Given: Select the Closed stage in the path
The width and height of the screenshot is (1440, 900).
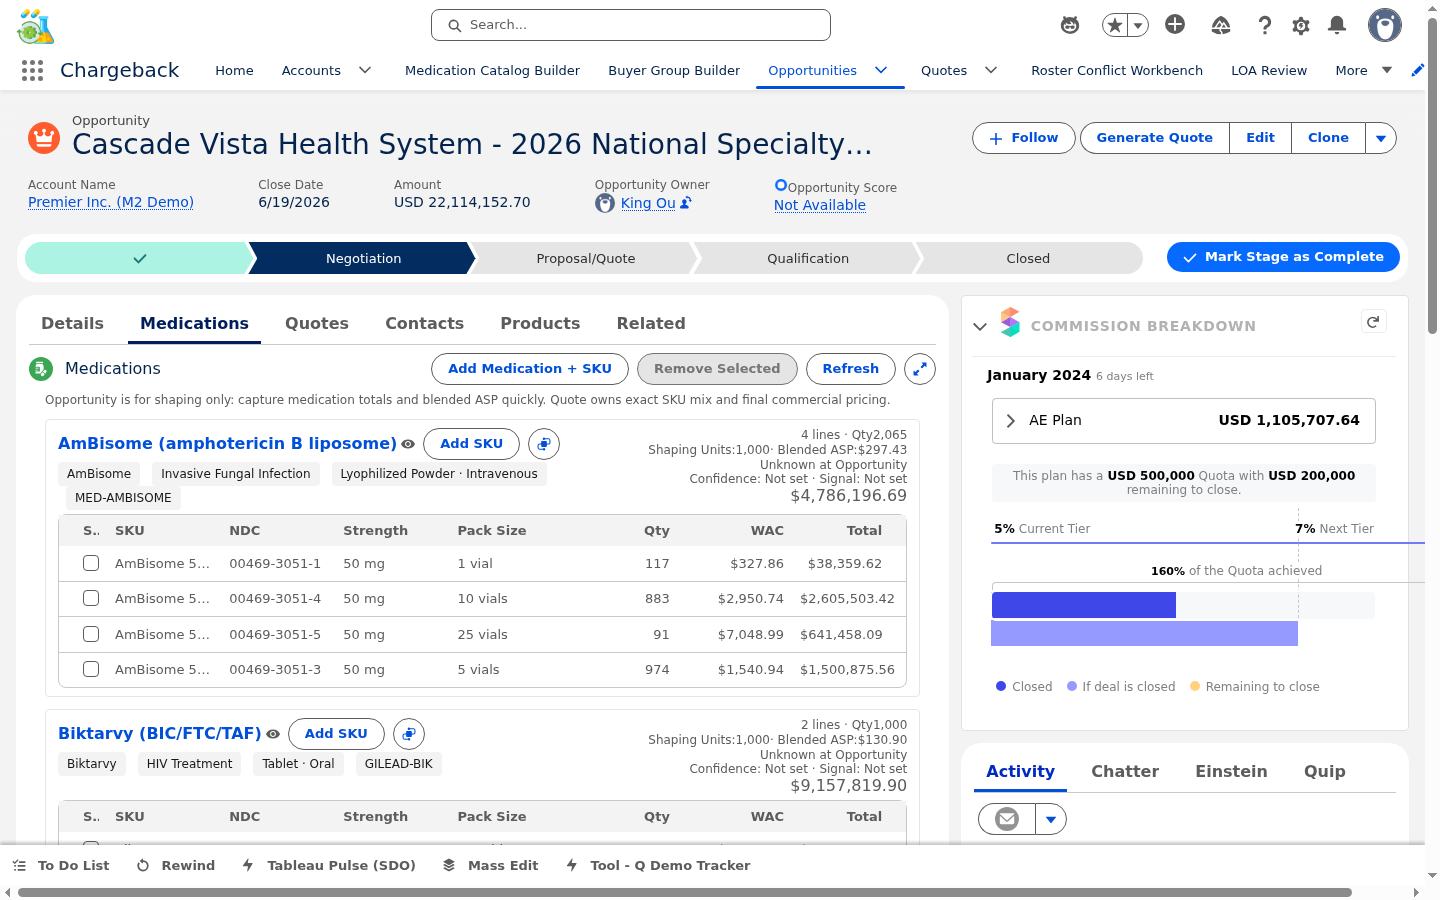Looking at the screenshot, I should pyautogui.click(x=1028, y=258).
